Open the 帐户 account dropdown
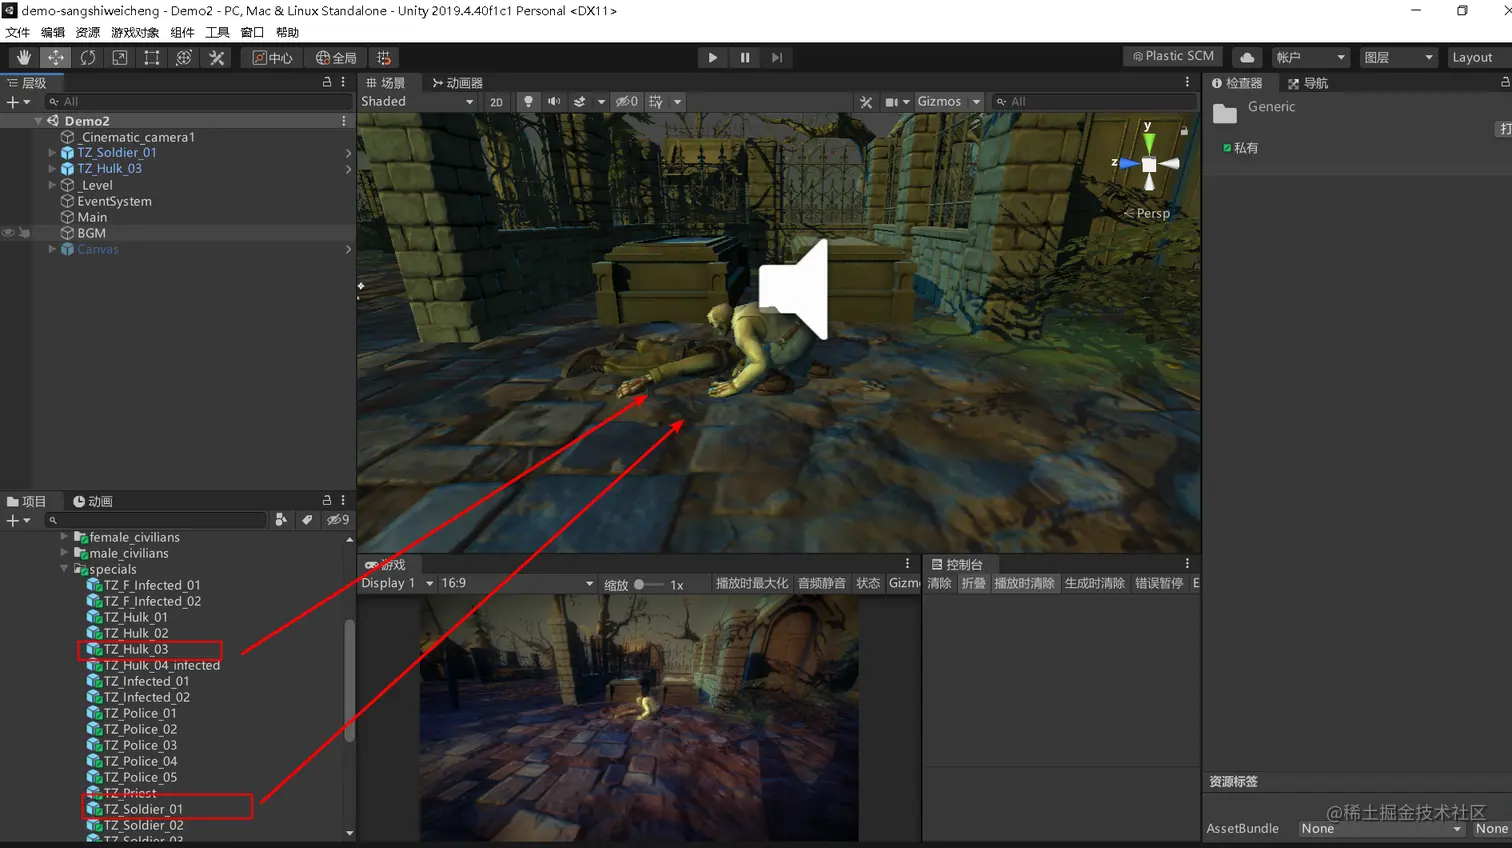This screenshot has height=848, width=1512. tap(1311, 57)
